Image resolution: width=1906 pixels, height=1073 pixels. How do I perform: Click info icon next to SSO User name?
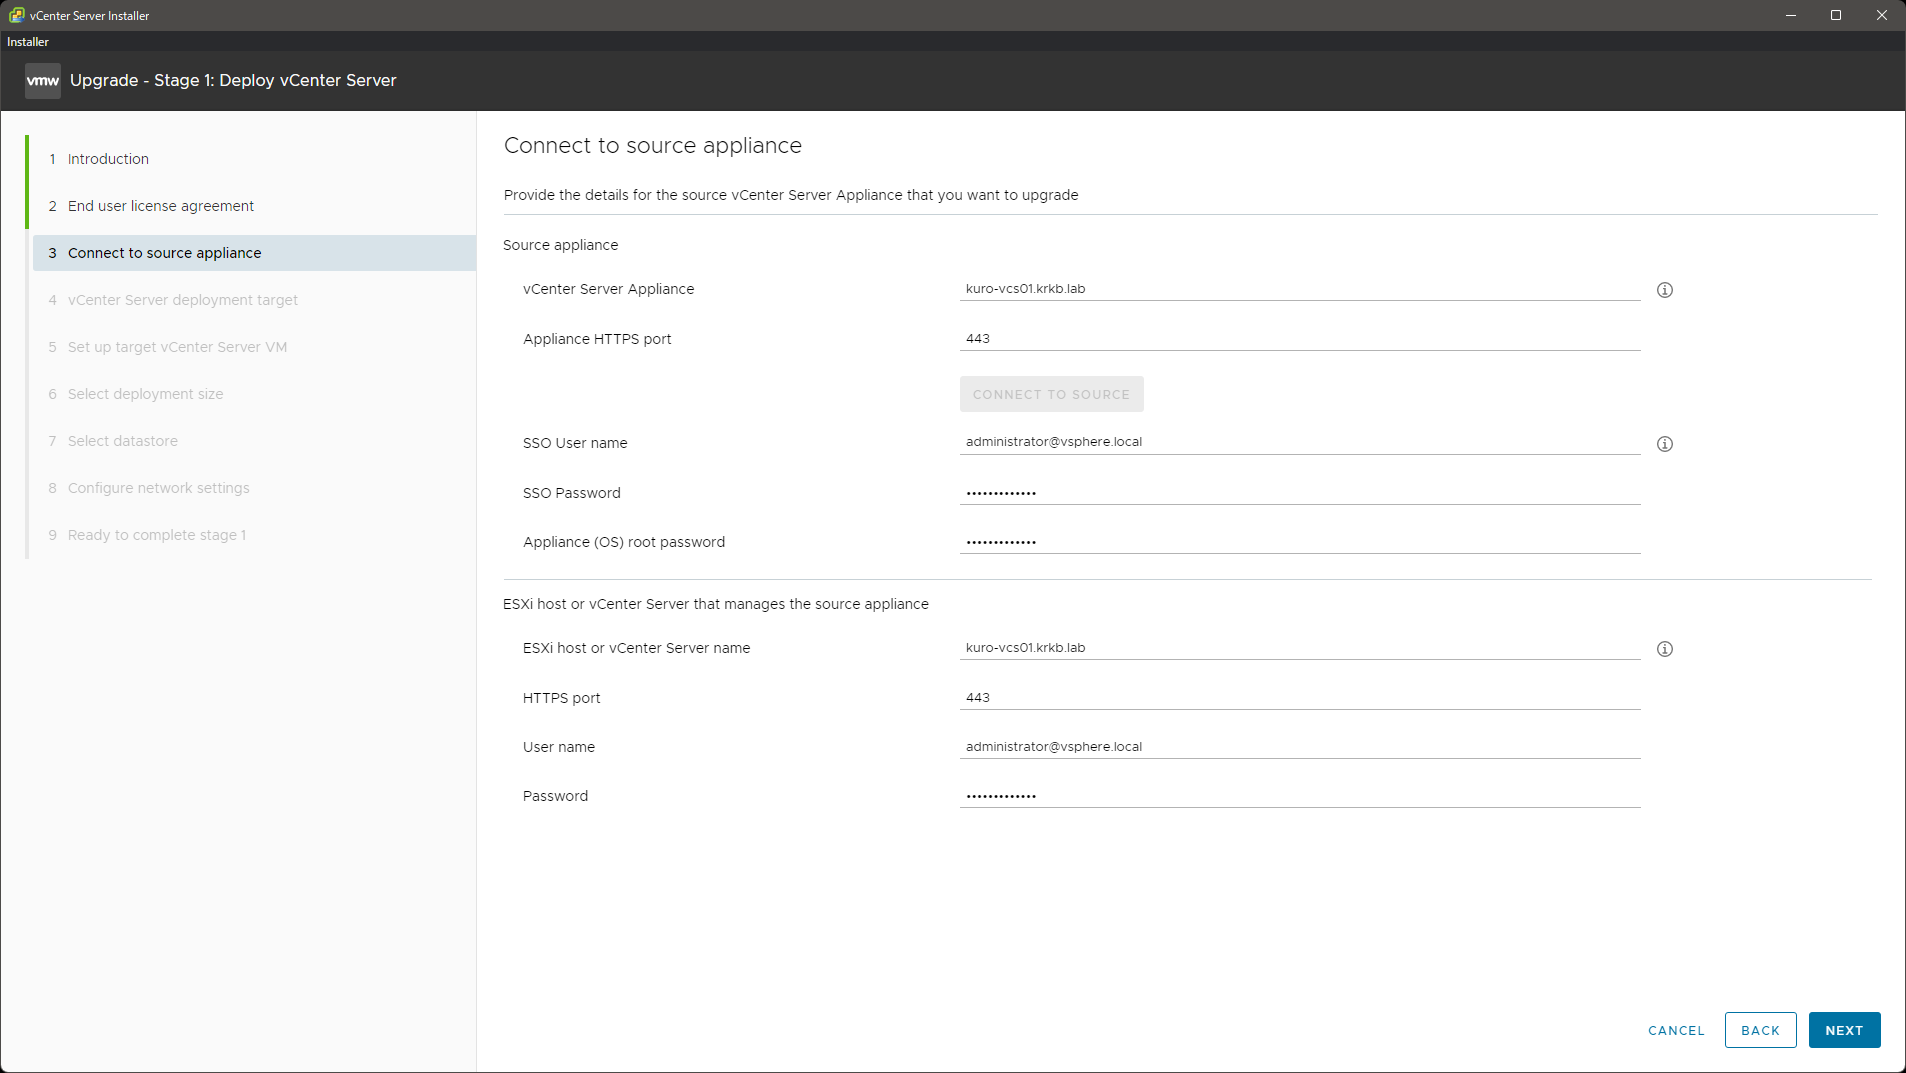1664,444
